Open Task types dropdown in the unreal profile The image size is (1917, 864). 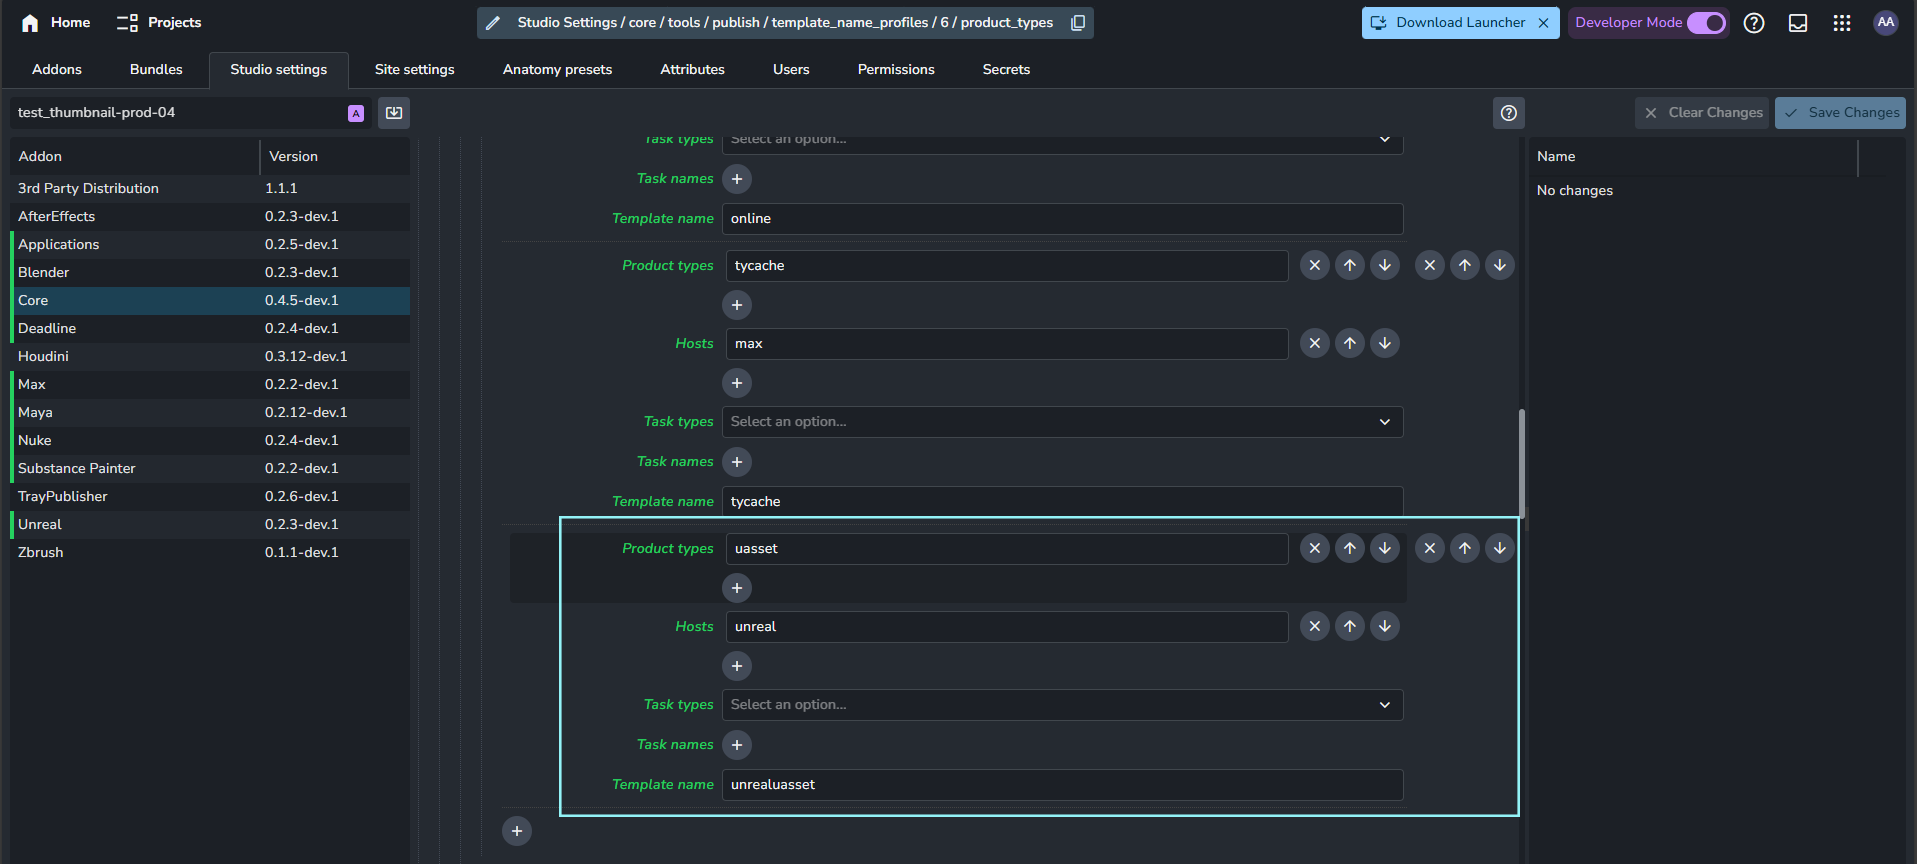[1063, 705]
